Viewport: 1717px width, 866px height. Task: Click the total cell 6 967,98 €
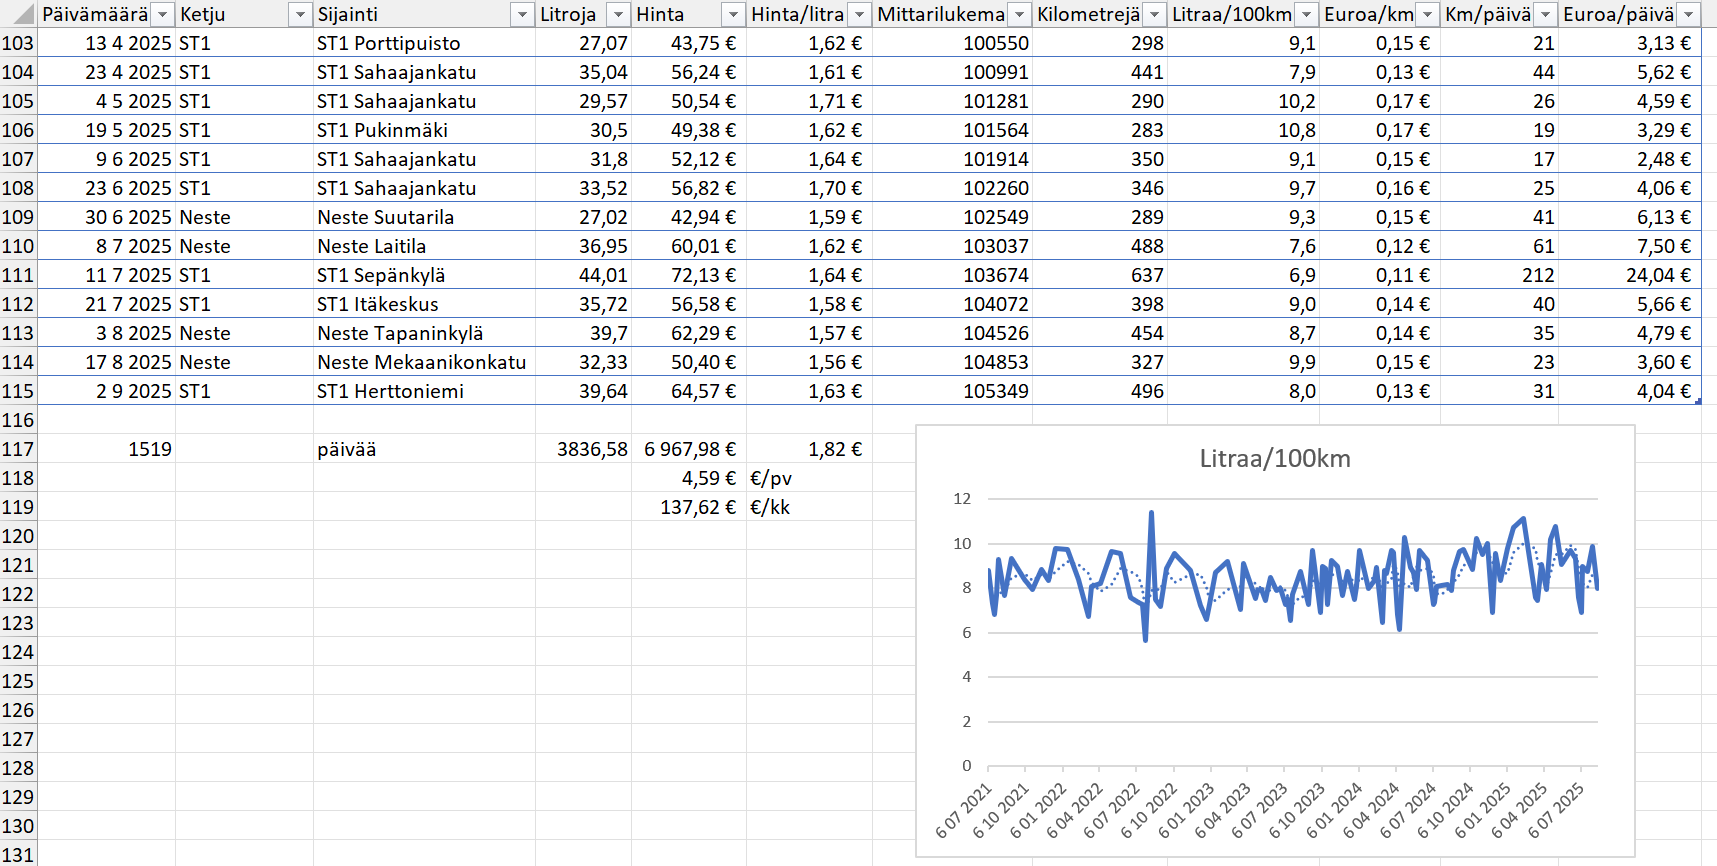[689, 449]
